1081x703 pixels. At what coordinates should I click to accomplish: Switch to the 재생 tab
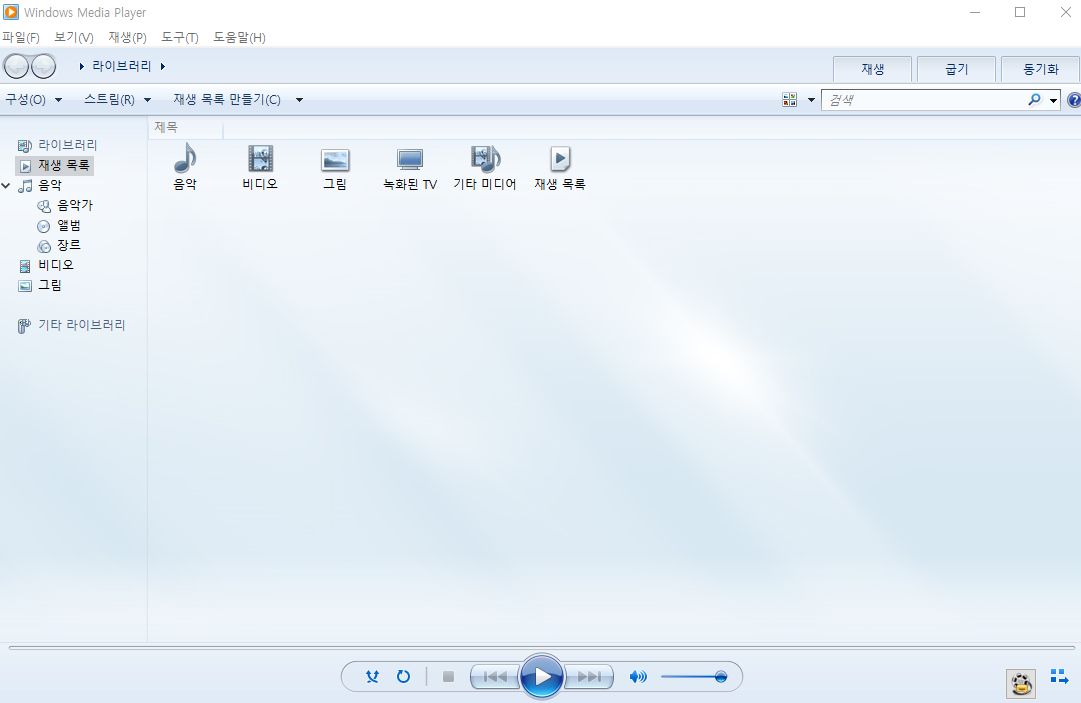click(872, 69)
